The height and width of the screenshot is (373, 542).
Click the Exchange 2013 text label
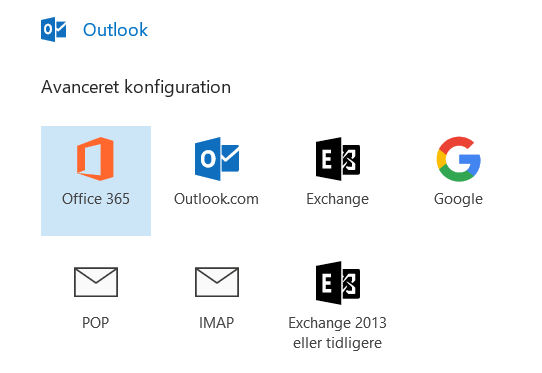tap(338, 324)
